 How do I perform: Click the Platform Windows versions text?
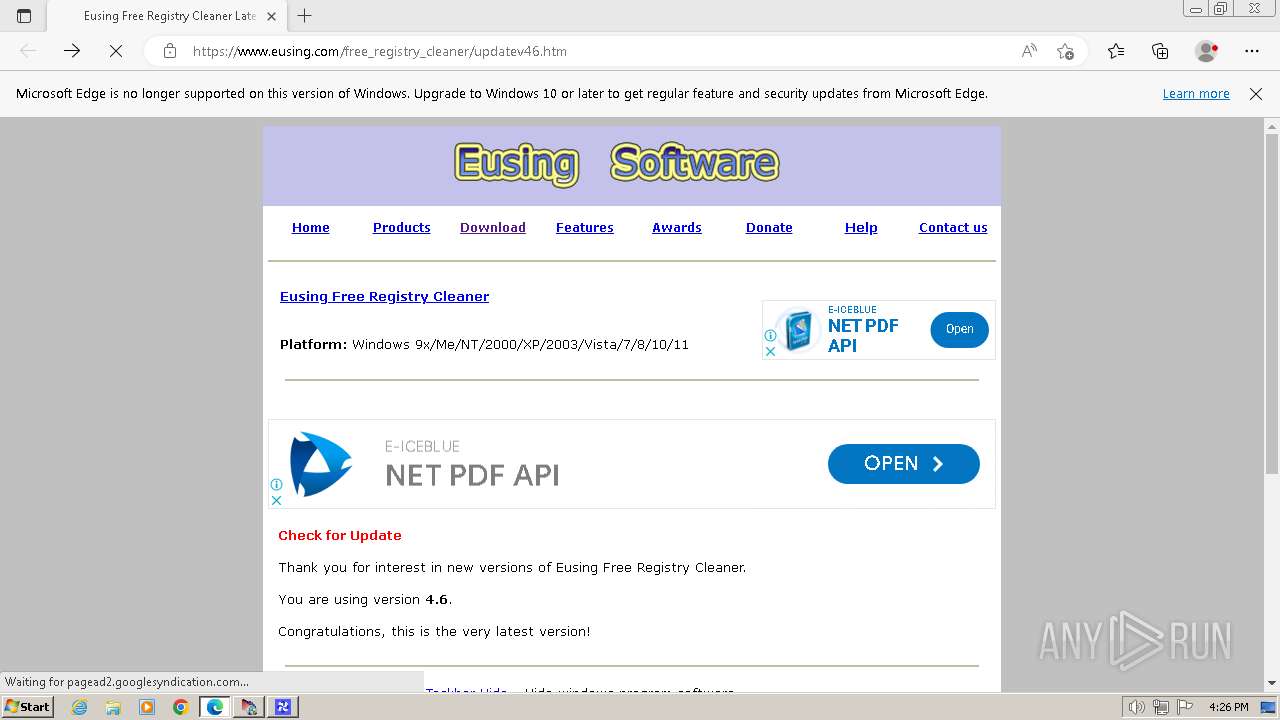coord(520,345)
